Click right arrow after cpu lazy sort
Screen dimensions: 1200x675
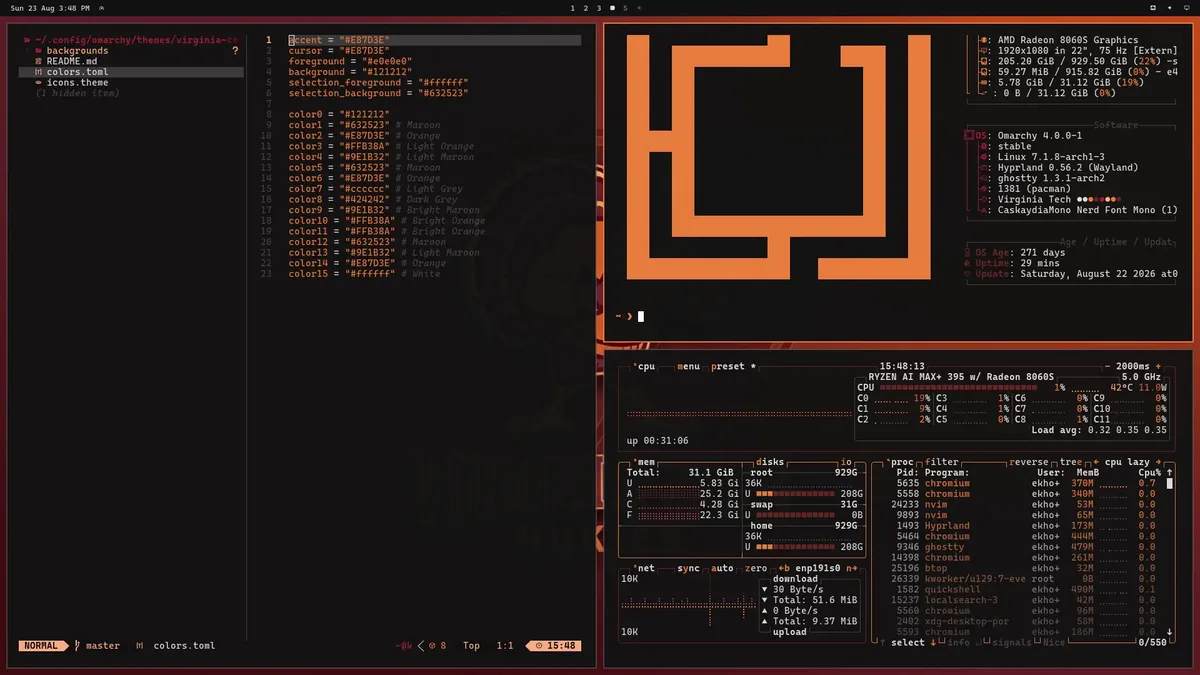click(x=1158, y=462)
